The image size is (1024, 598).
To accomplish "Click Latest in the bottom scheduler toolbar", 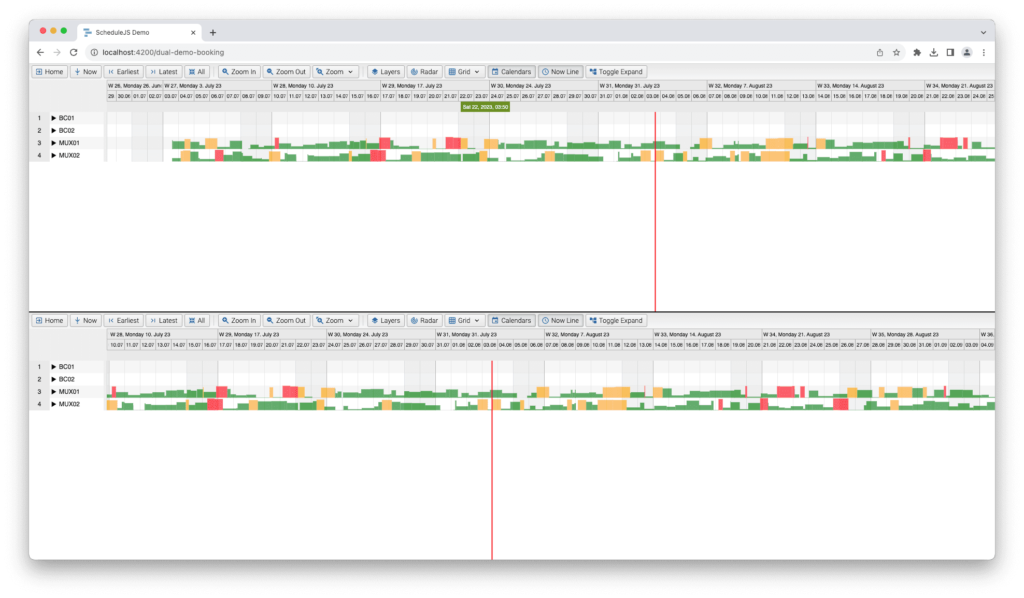I will [163, 320].
